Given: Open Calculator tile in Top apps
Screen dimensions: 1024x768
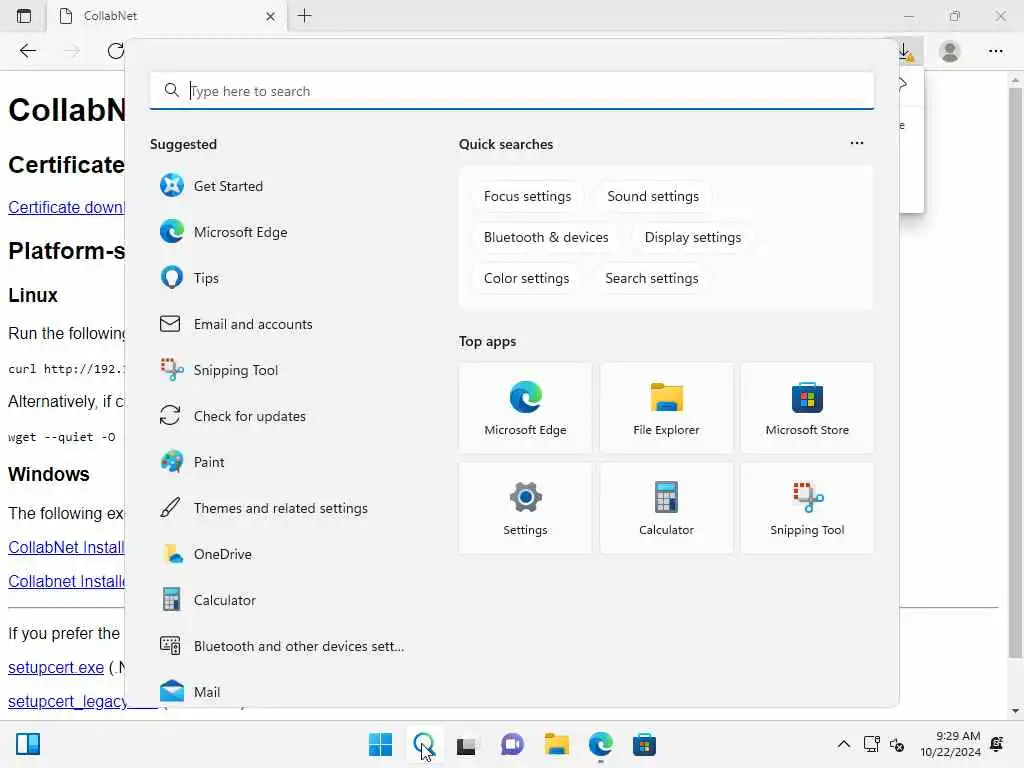Looking at the screenshot, I should tap(666, 508).
